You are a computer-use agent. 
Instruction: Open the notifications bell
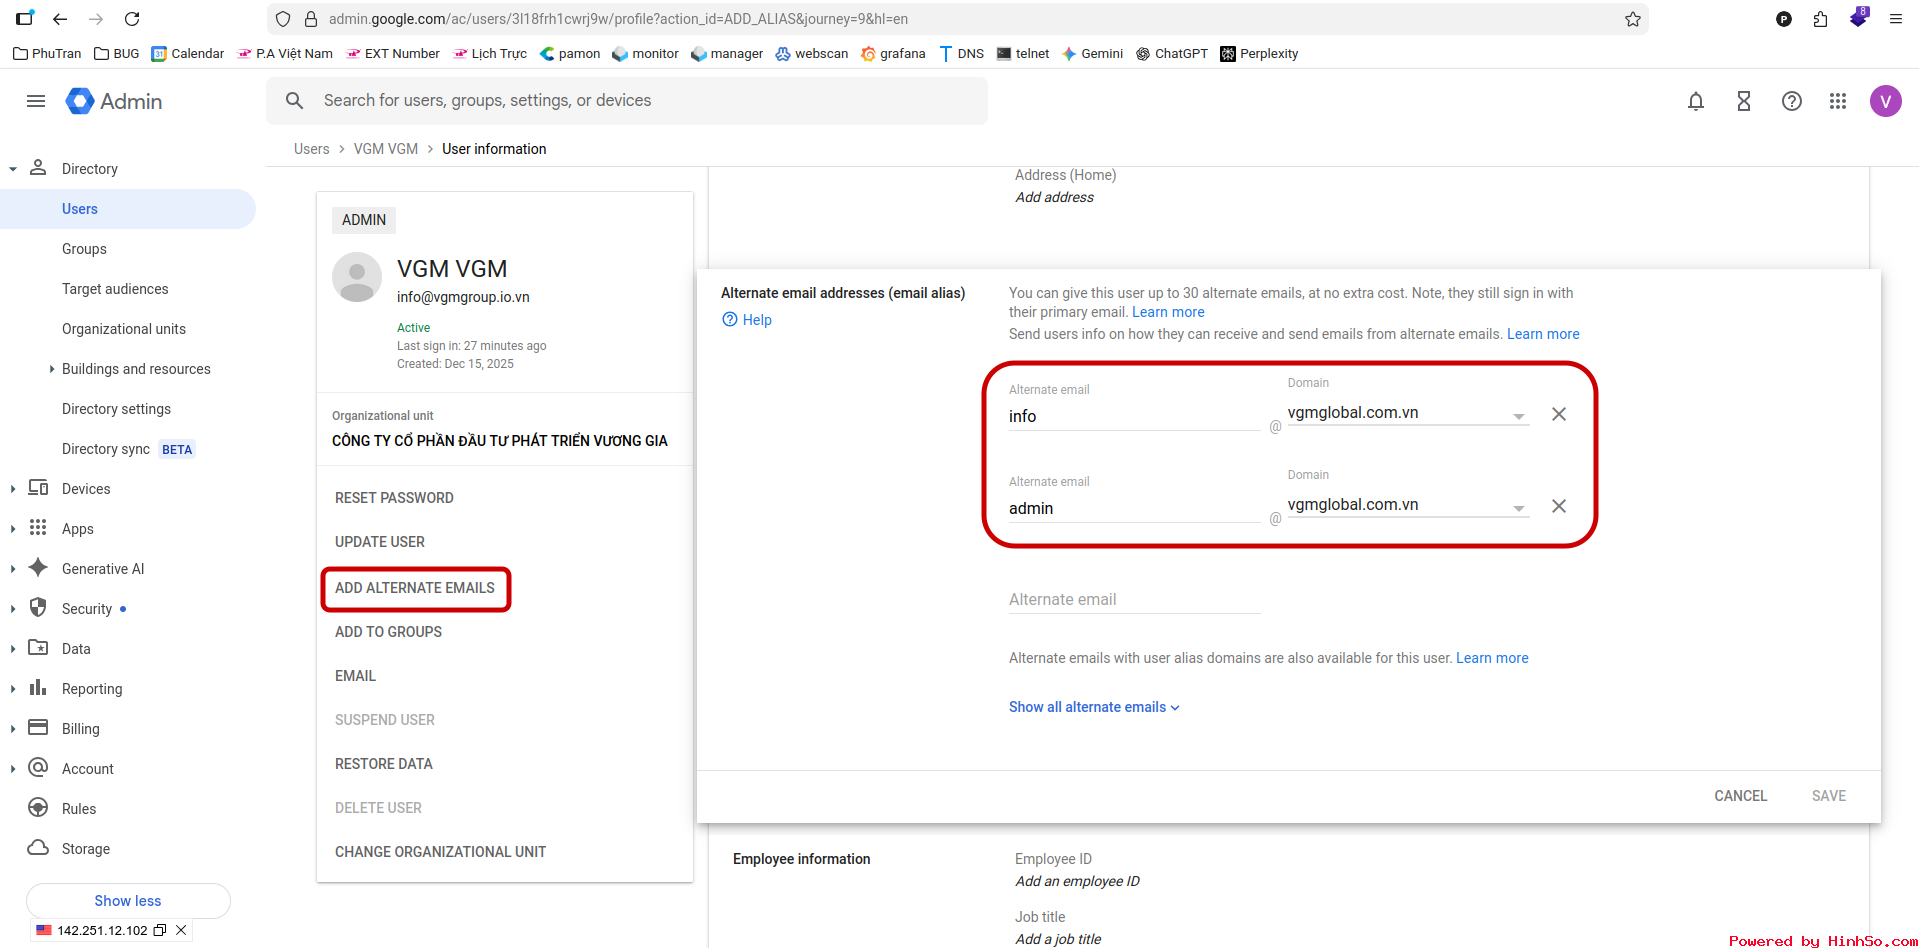(1695, 101)
